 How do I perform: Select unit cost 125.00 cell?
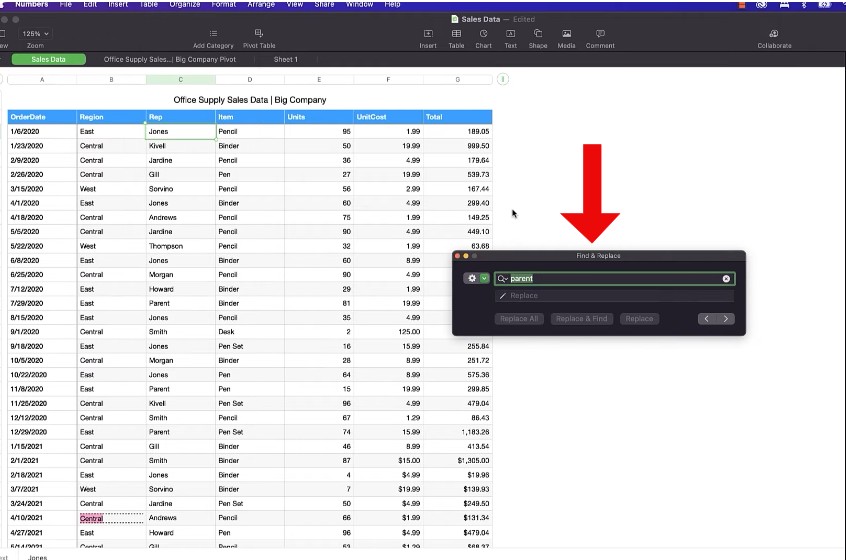point(388,332)
